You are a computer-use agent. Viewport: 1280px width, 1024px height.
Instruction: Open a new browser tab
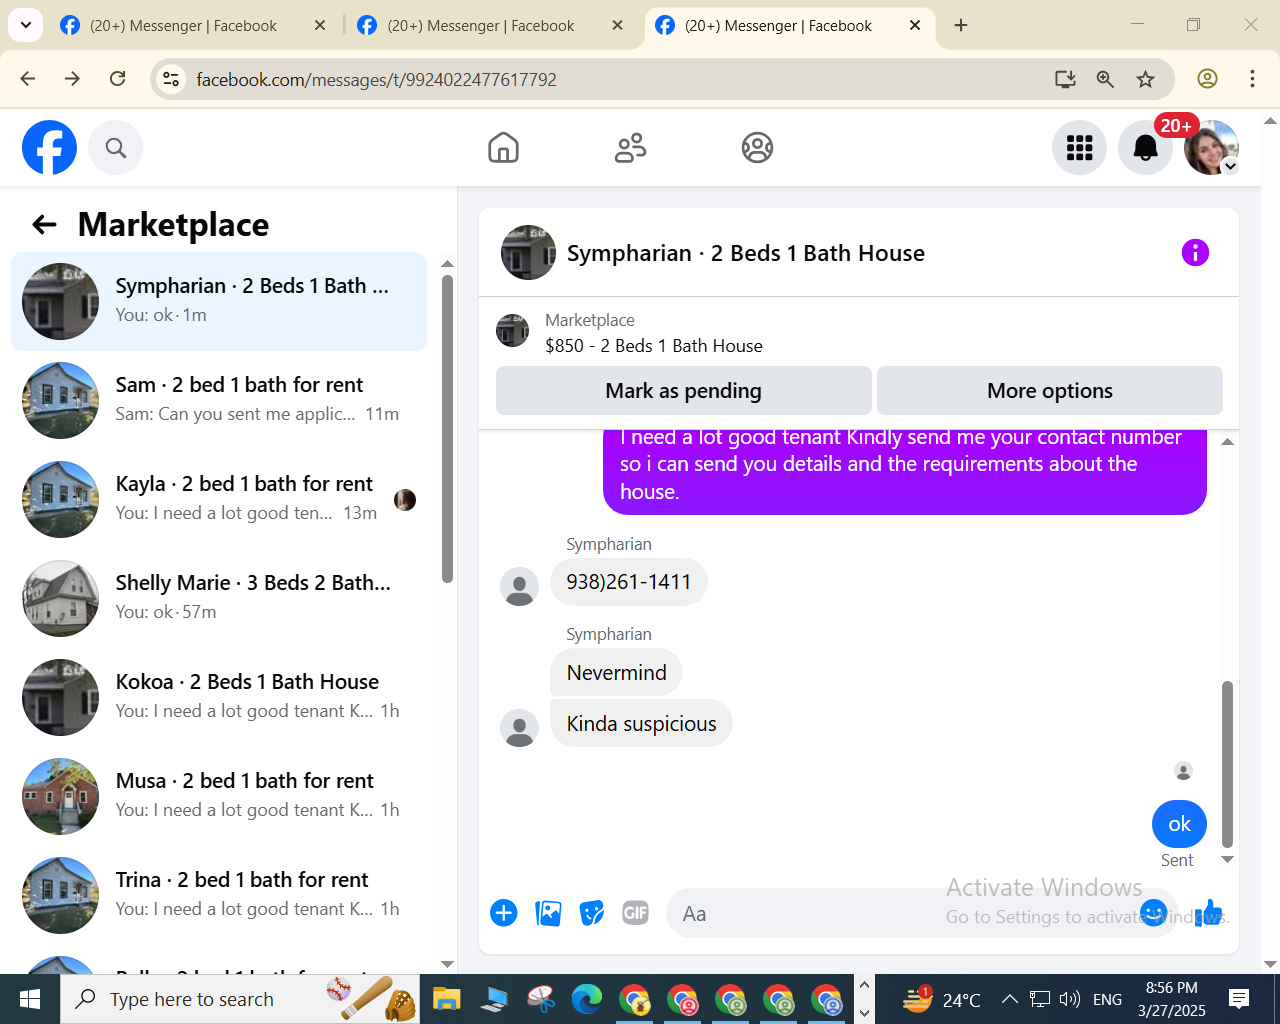click(x=961, y=25)
